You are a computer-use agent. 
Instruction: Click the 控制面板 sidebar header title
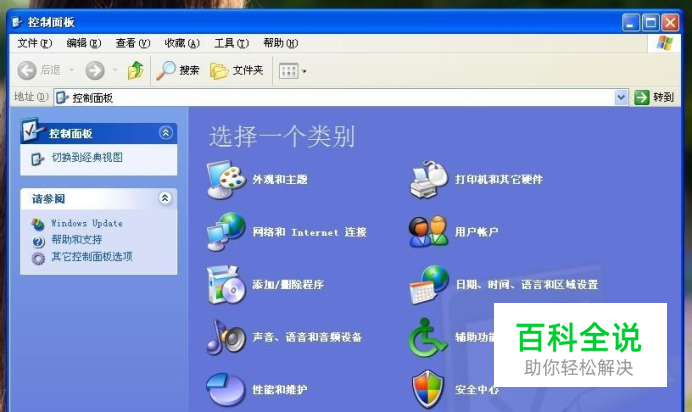tap(71, 134)
